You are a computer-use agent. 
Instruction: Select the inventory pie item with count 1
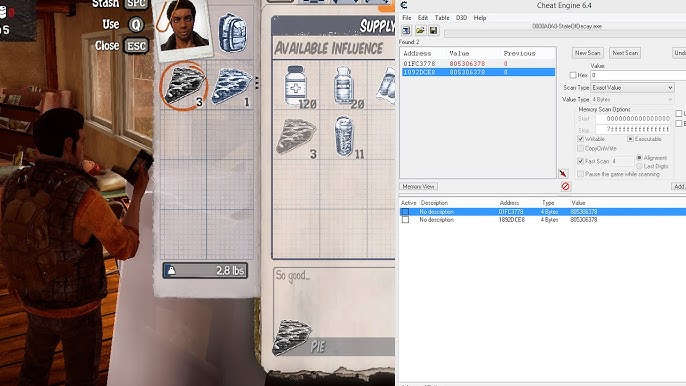231,85
